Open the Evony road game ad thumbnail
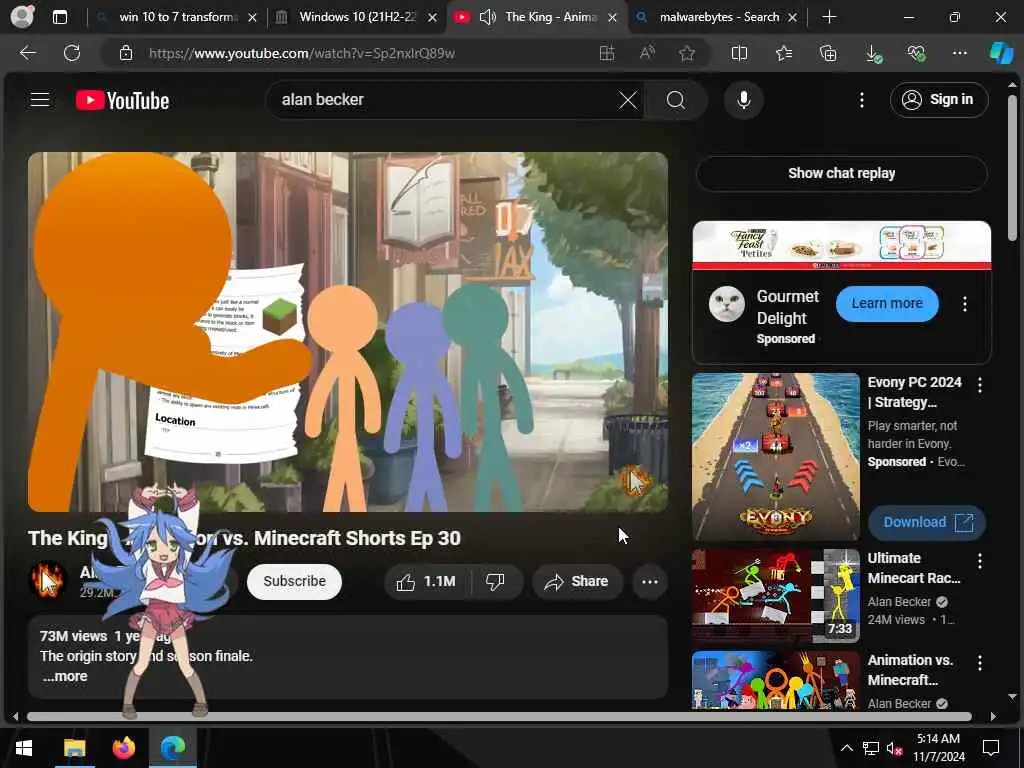Image resolution: width=1024 pixels, height=768 pixels. point(775,456)
